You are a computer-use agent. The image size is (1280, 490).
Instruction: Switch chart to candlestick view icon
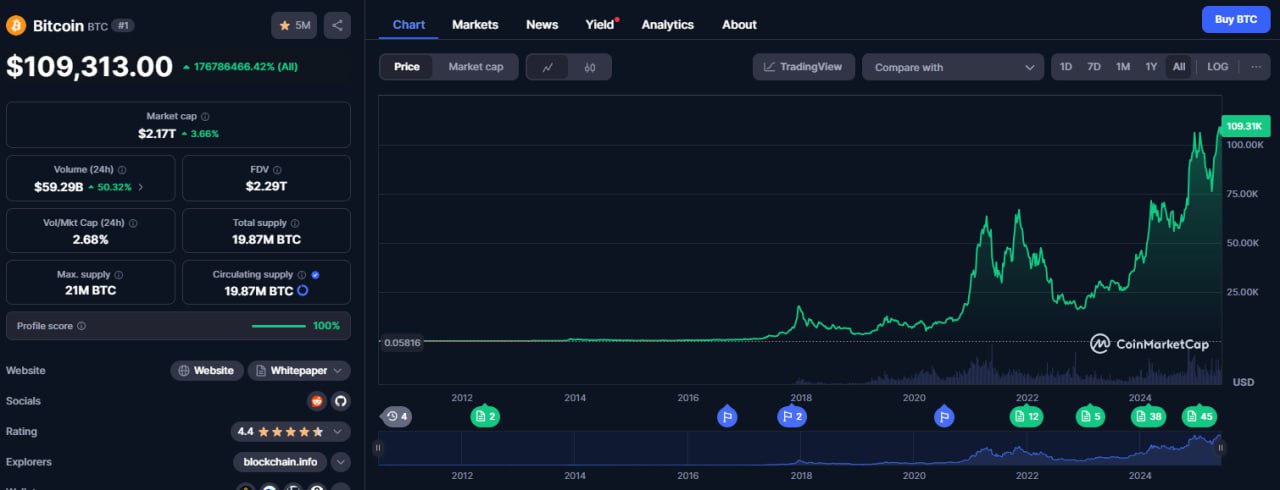point(590,67)
